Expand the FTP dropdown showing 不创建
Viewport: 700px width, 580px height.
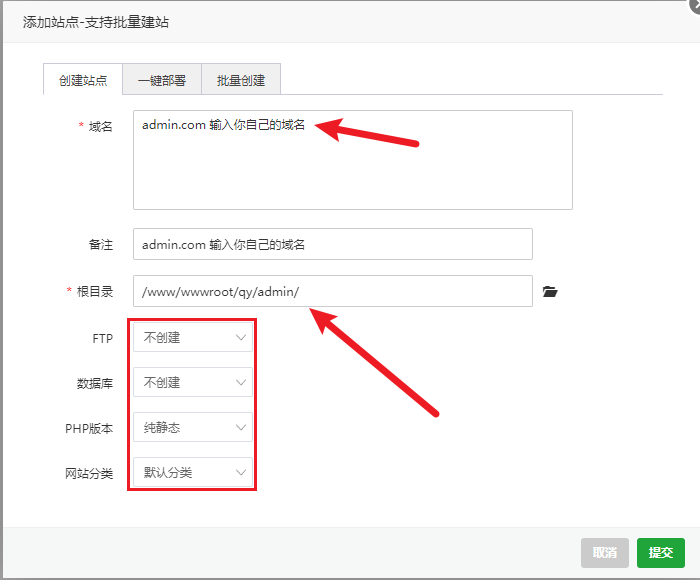point(193,338)
